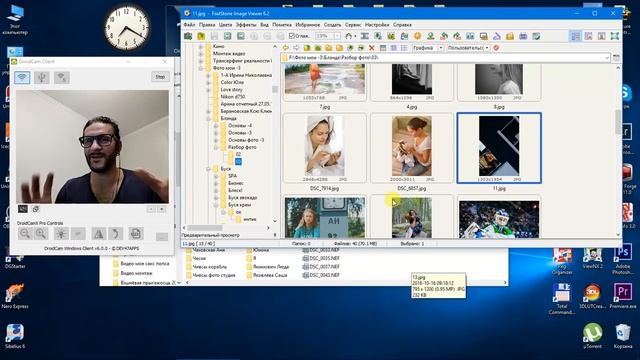Collapse the Блонда tree folder
Image resolution: width=640 pixels, height=360 pixels.
(208, 118)
